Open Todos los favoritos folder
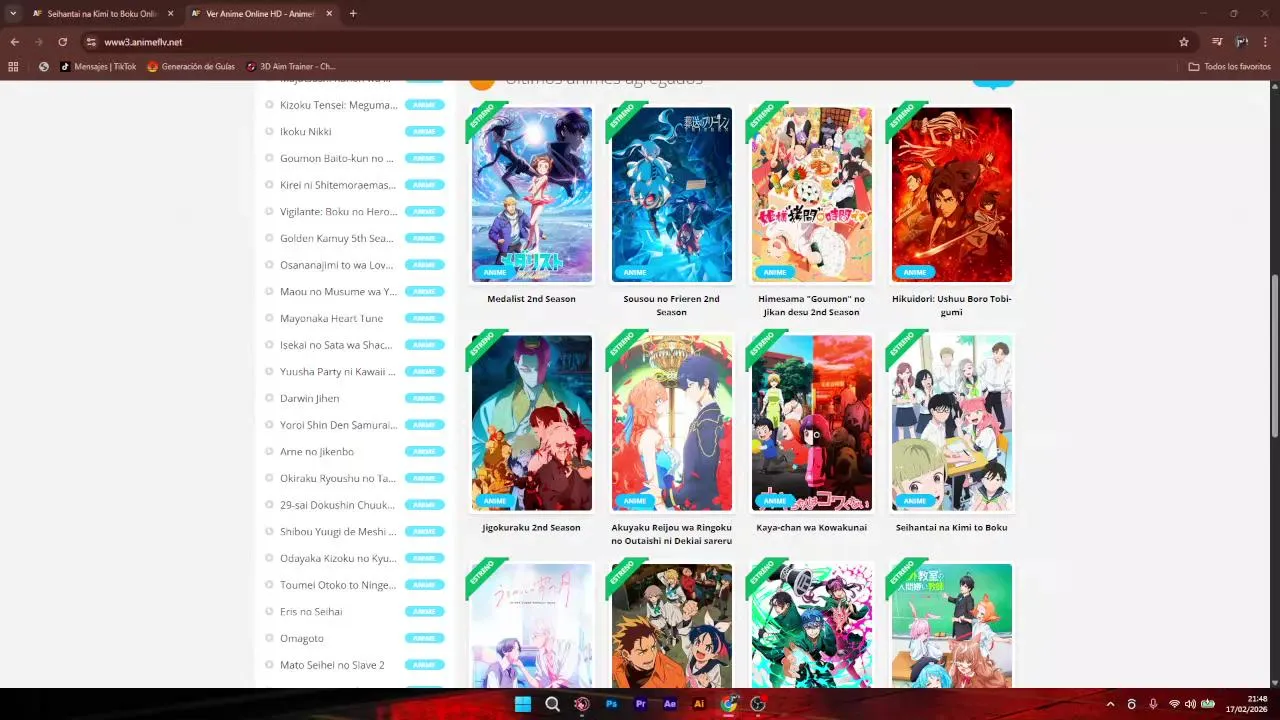1280x720 pixels. tap(1229, 67)
